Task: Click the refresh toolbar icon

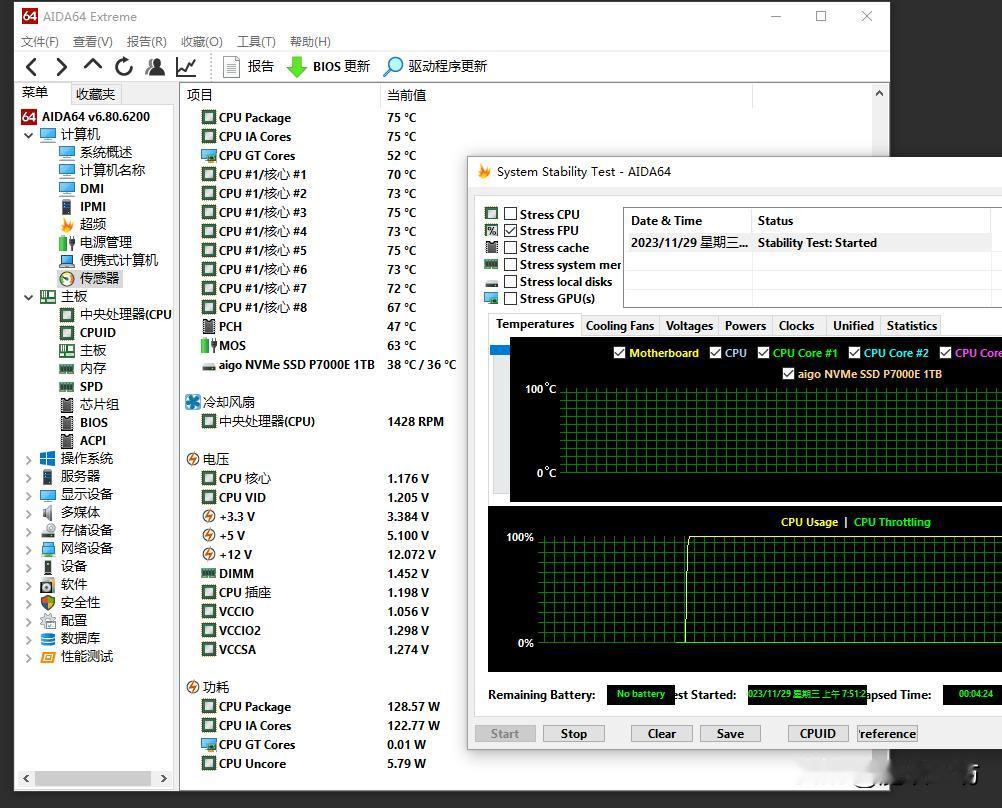Action: 124,66
